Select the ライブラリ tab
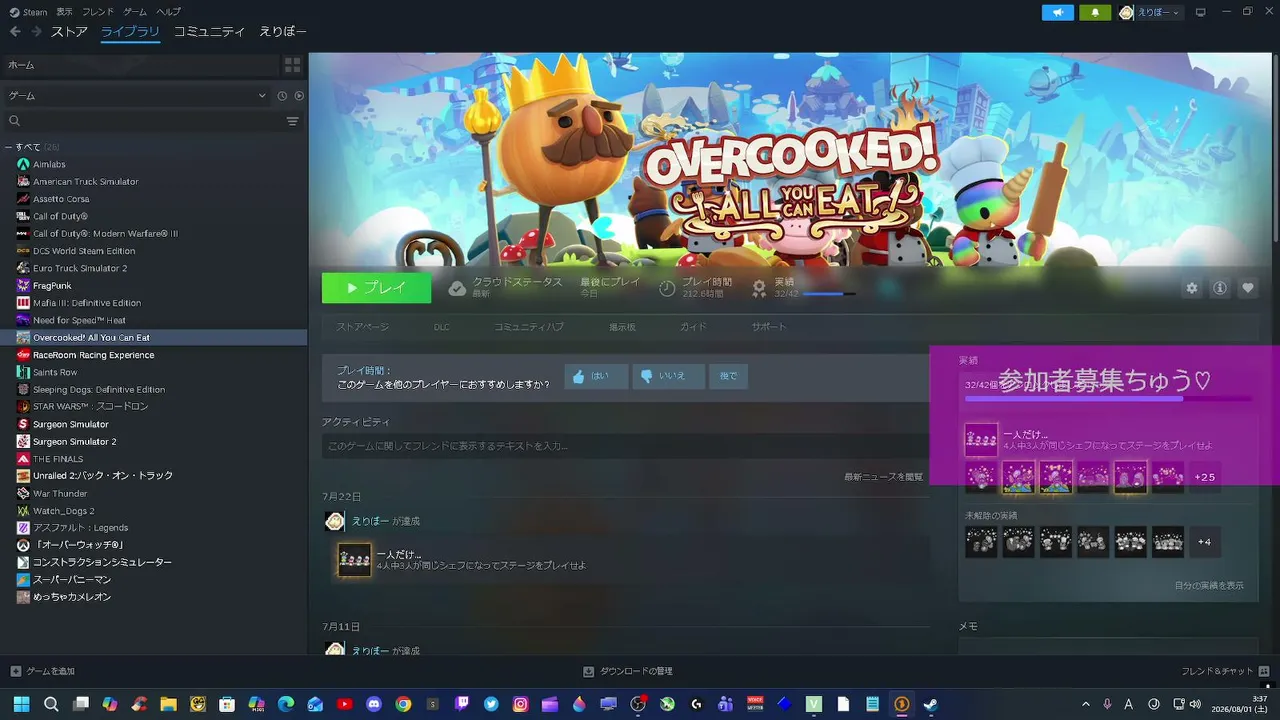Image resolution: width=1280 pixels, height=720 pixels. pos(130,32)
